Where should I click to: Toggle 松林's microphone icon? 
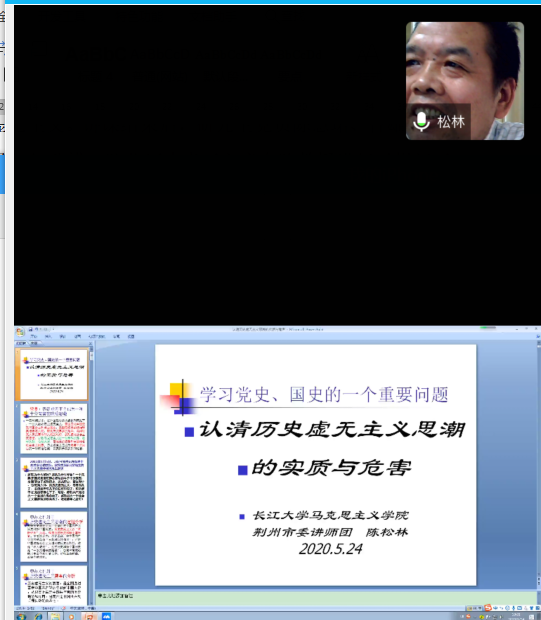point(422,121)
